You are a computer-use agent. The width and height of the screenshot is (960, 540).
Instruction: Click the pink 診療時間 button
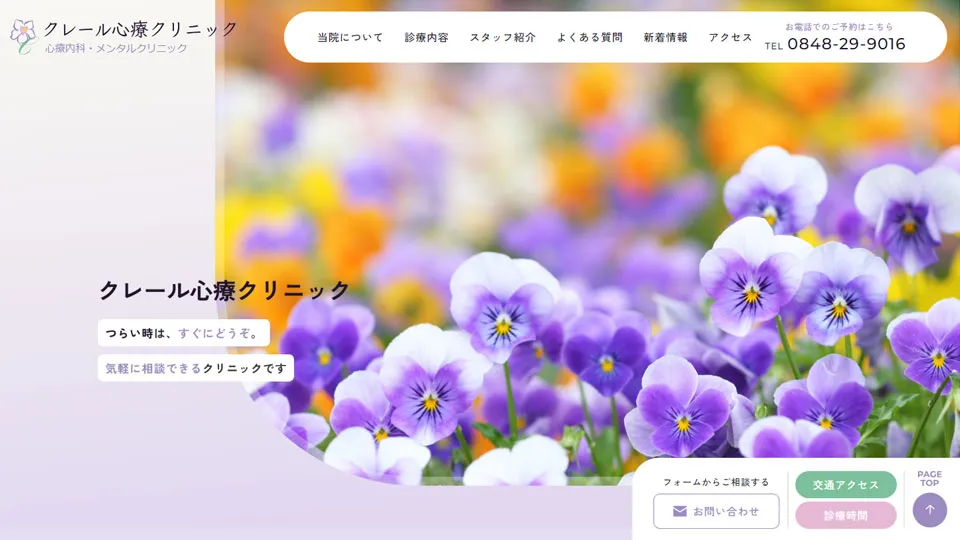[x=845, y=515]
